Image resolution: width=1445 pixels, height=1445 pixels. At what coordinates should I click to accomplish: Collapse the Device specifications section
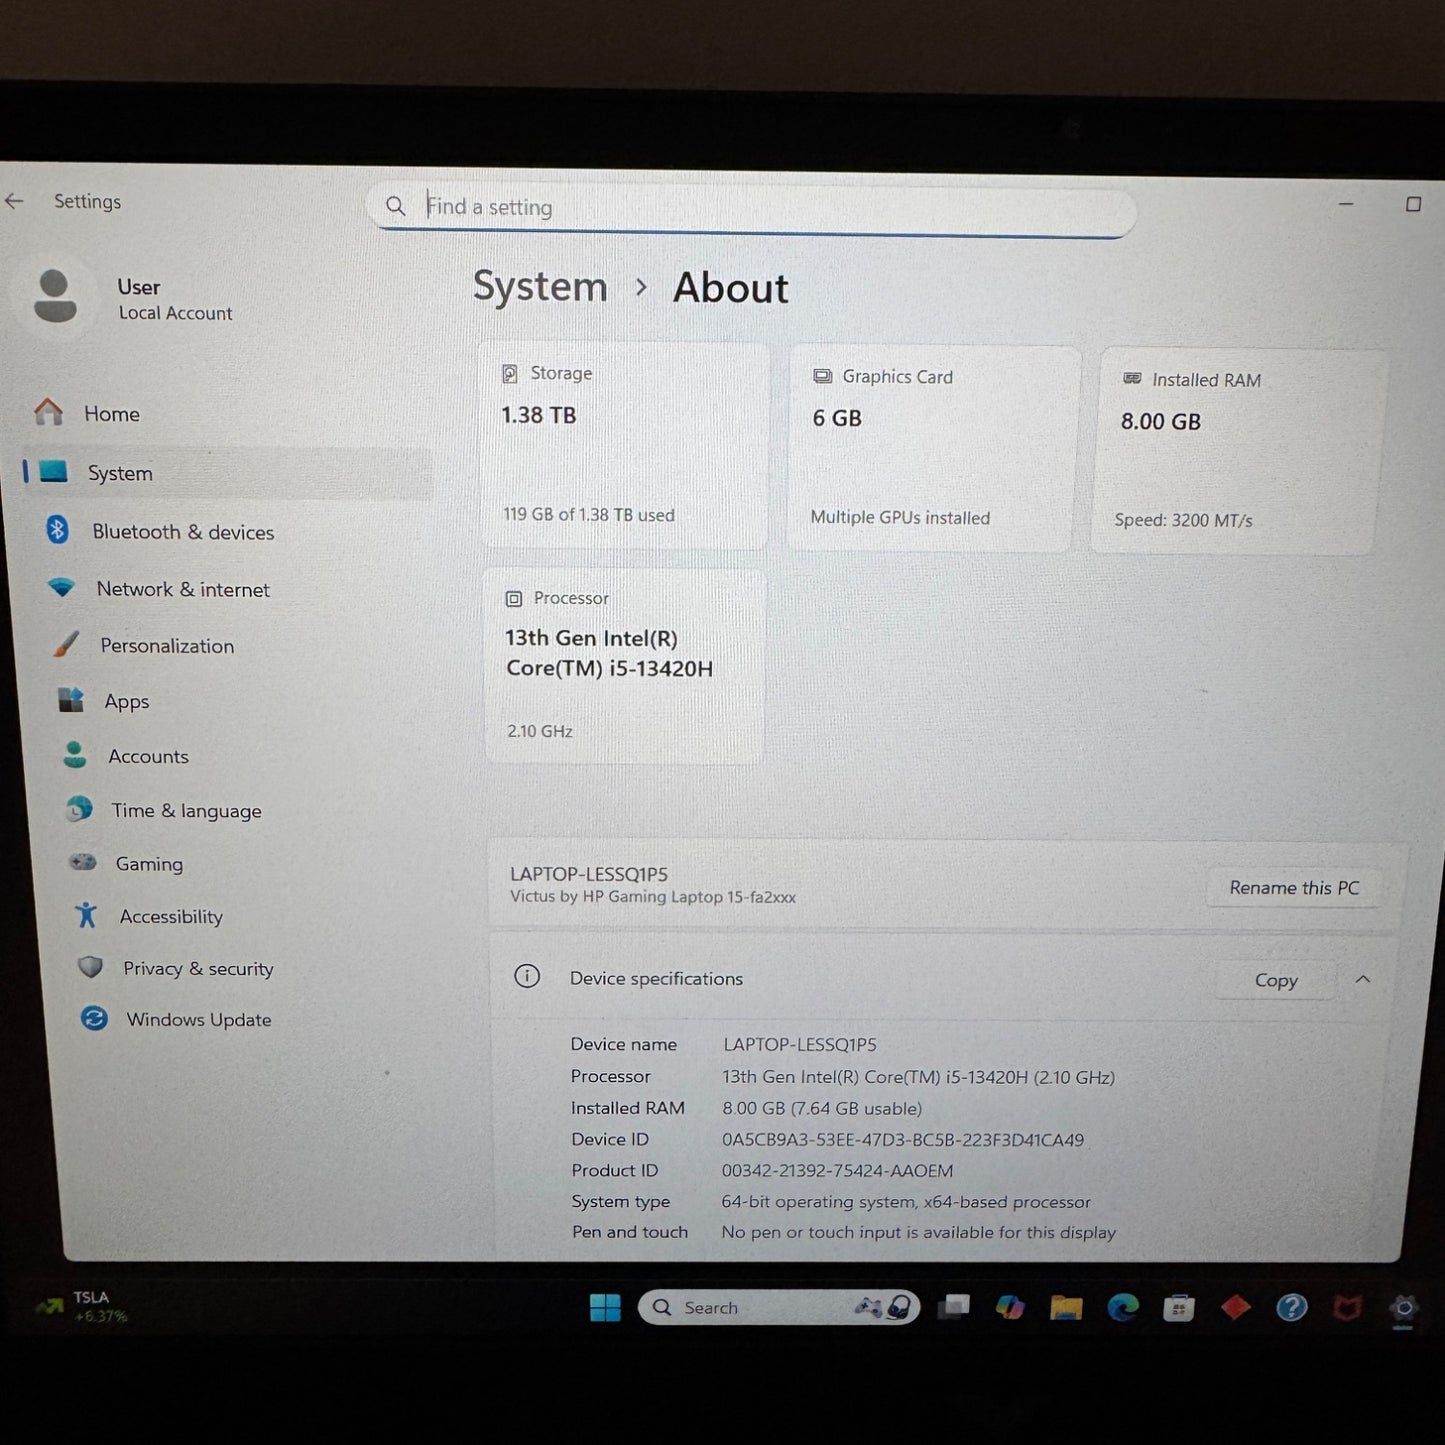tap(1363, 980)
